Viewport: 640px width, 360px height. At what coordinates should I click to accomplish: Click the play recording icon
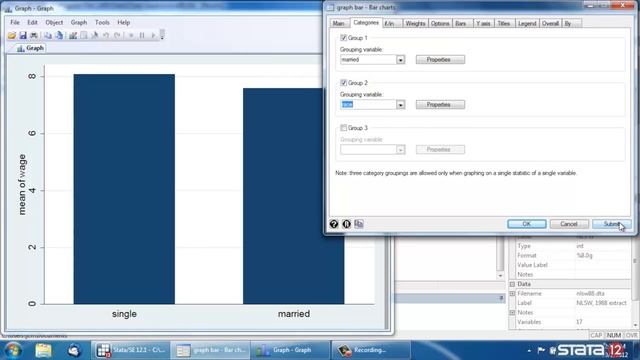(153, 36)
